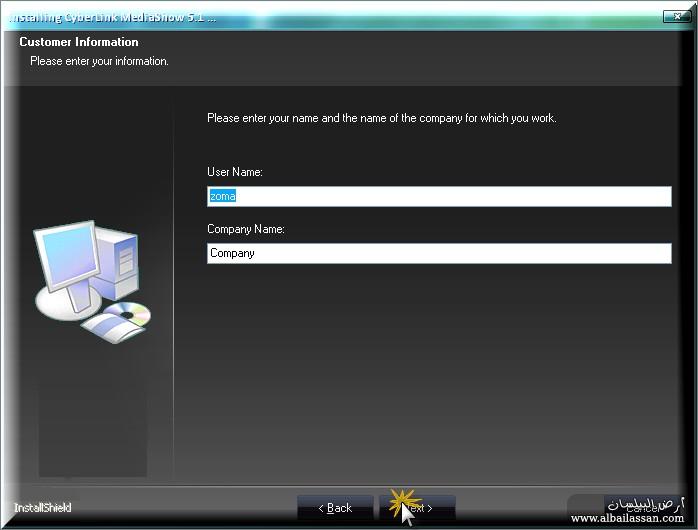
Task: Click the 'Please enter your information.' text
Action: pos(99,61)
